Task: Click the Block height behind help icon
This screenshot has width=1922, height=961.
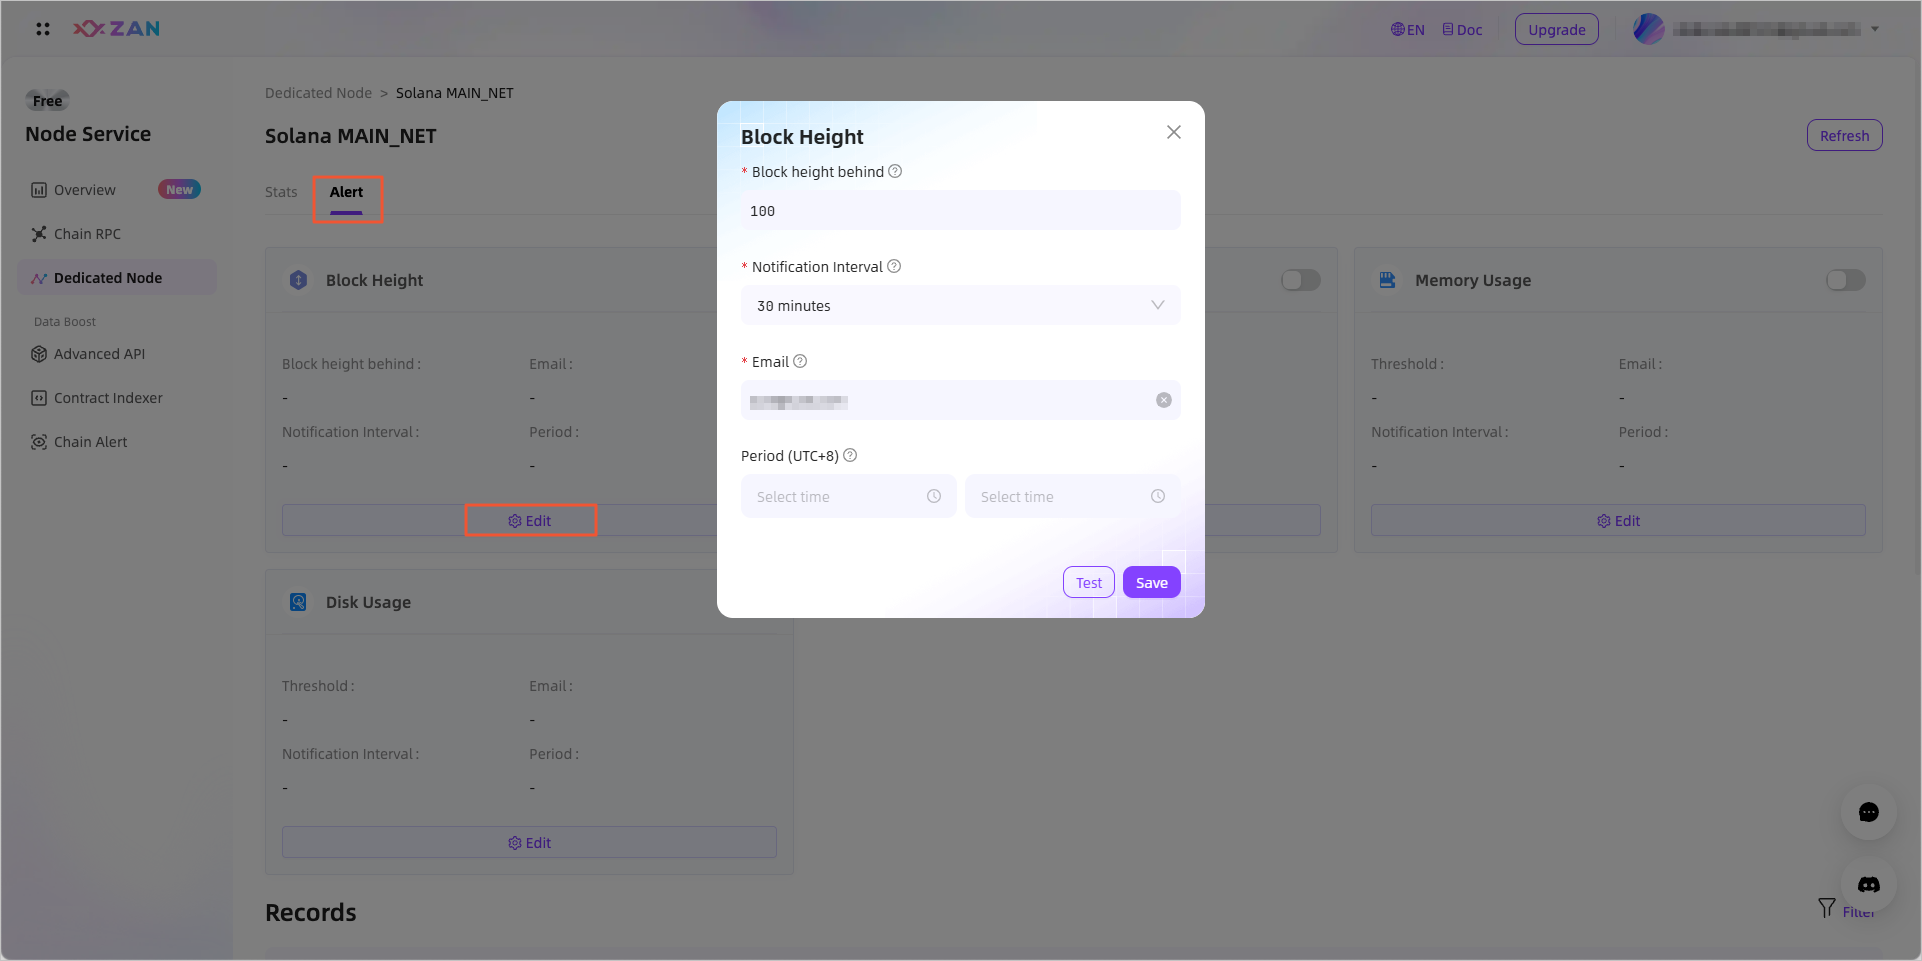Action: pos(895,171)
